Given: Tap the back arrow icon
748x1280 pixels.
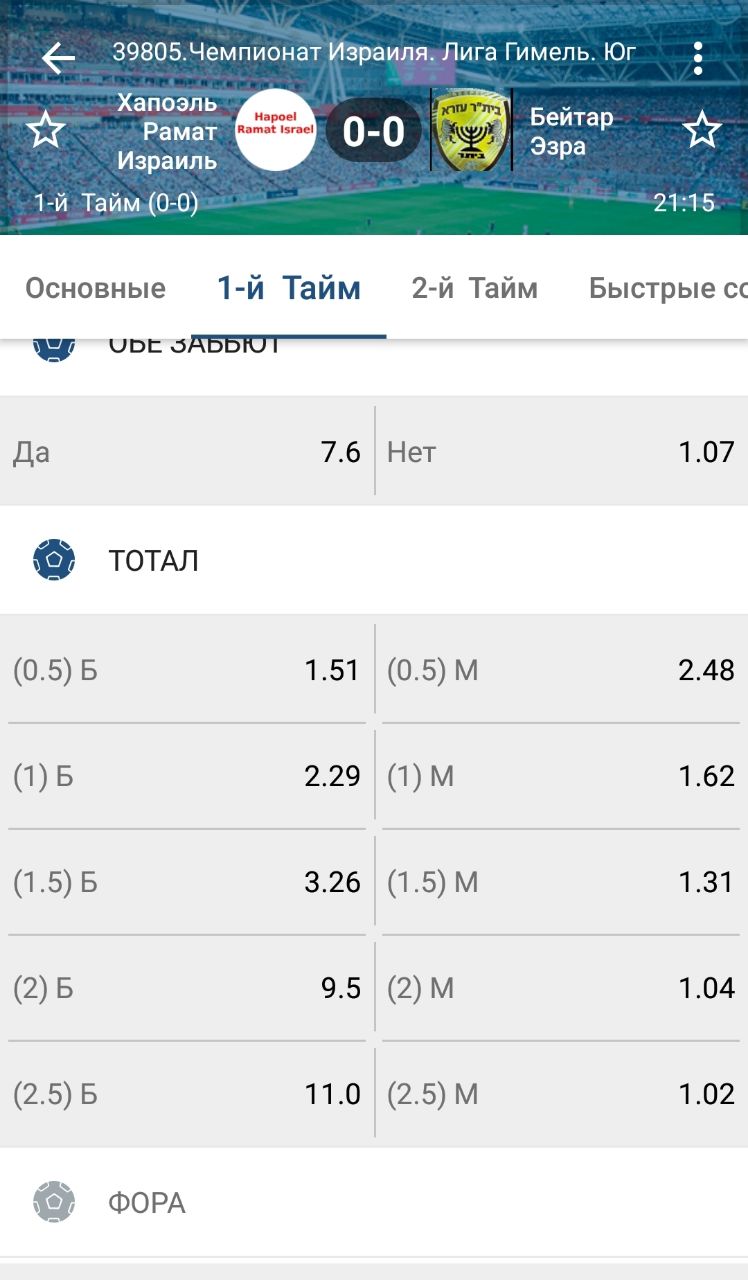Looking at the screenshot, I should 58,58.
